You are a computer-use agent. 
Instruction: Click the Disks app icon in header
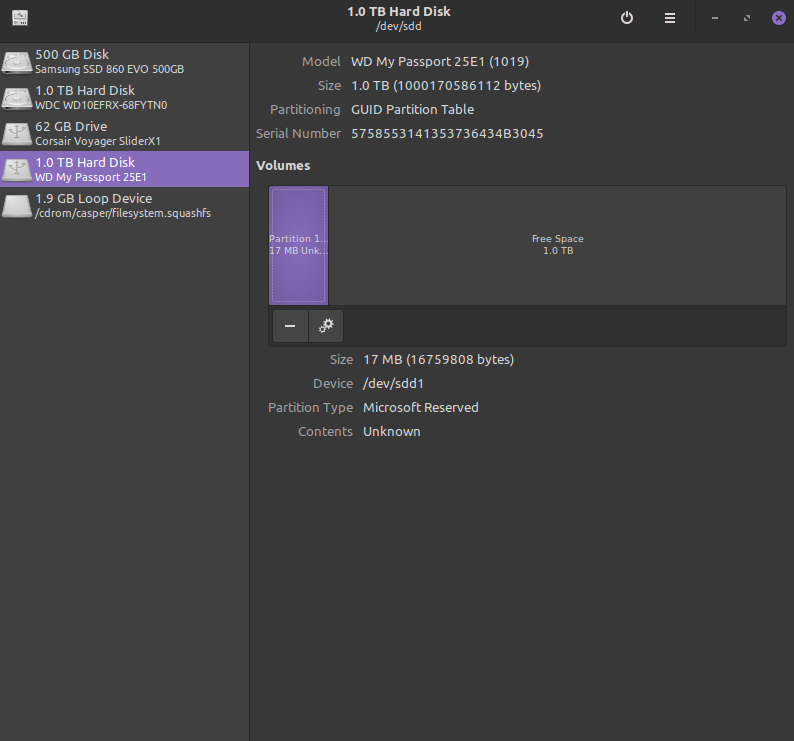[20, 18]
